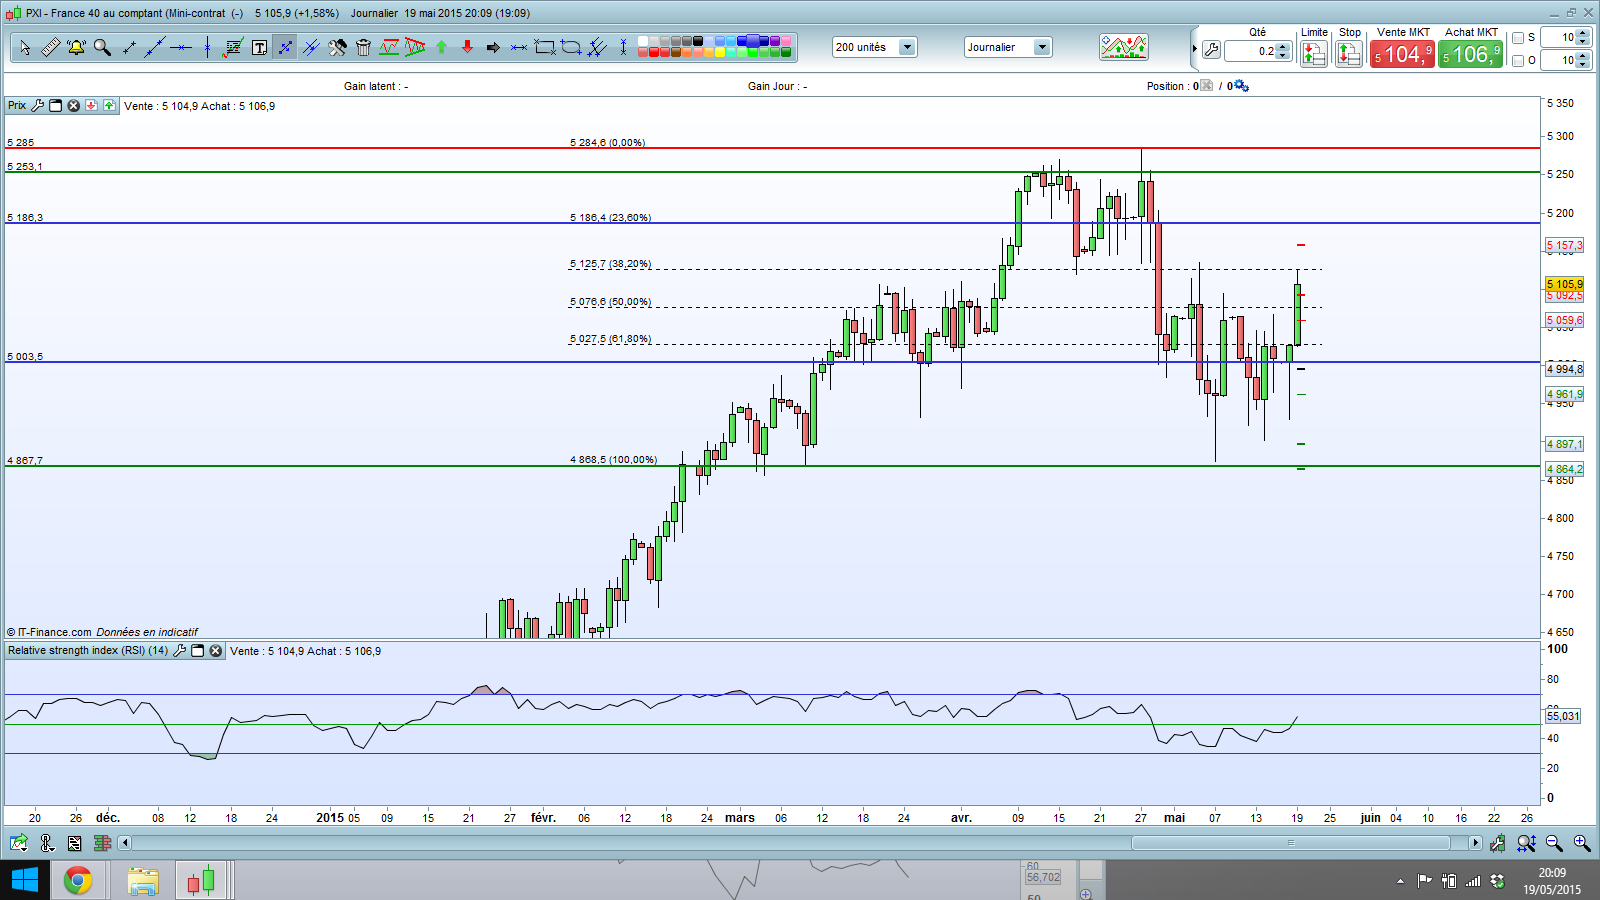This screenshot has width=1600, height=900.
Task: Click the zoom out magnifier at bottom right
Action: (x=1554, y=843)
